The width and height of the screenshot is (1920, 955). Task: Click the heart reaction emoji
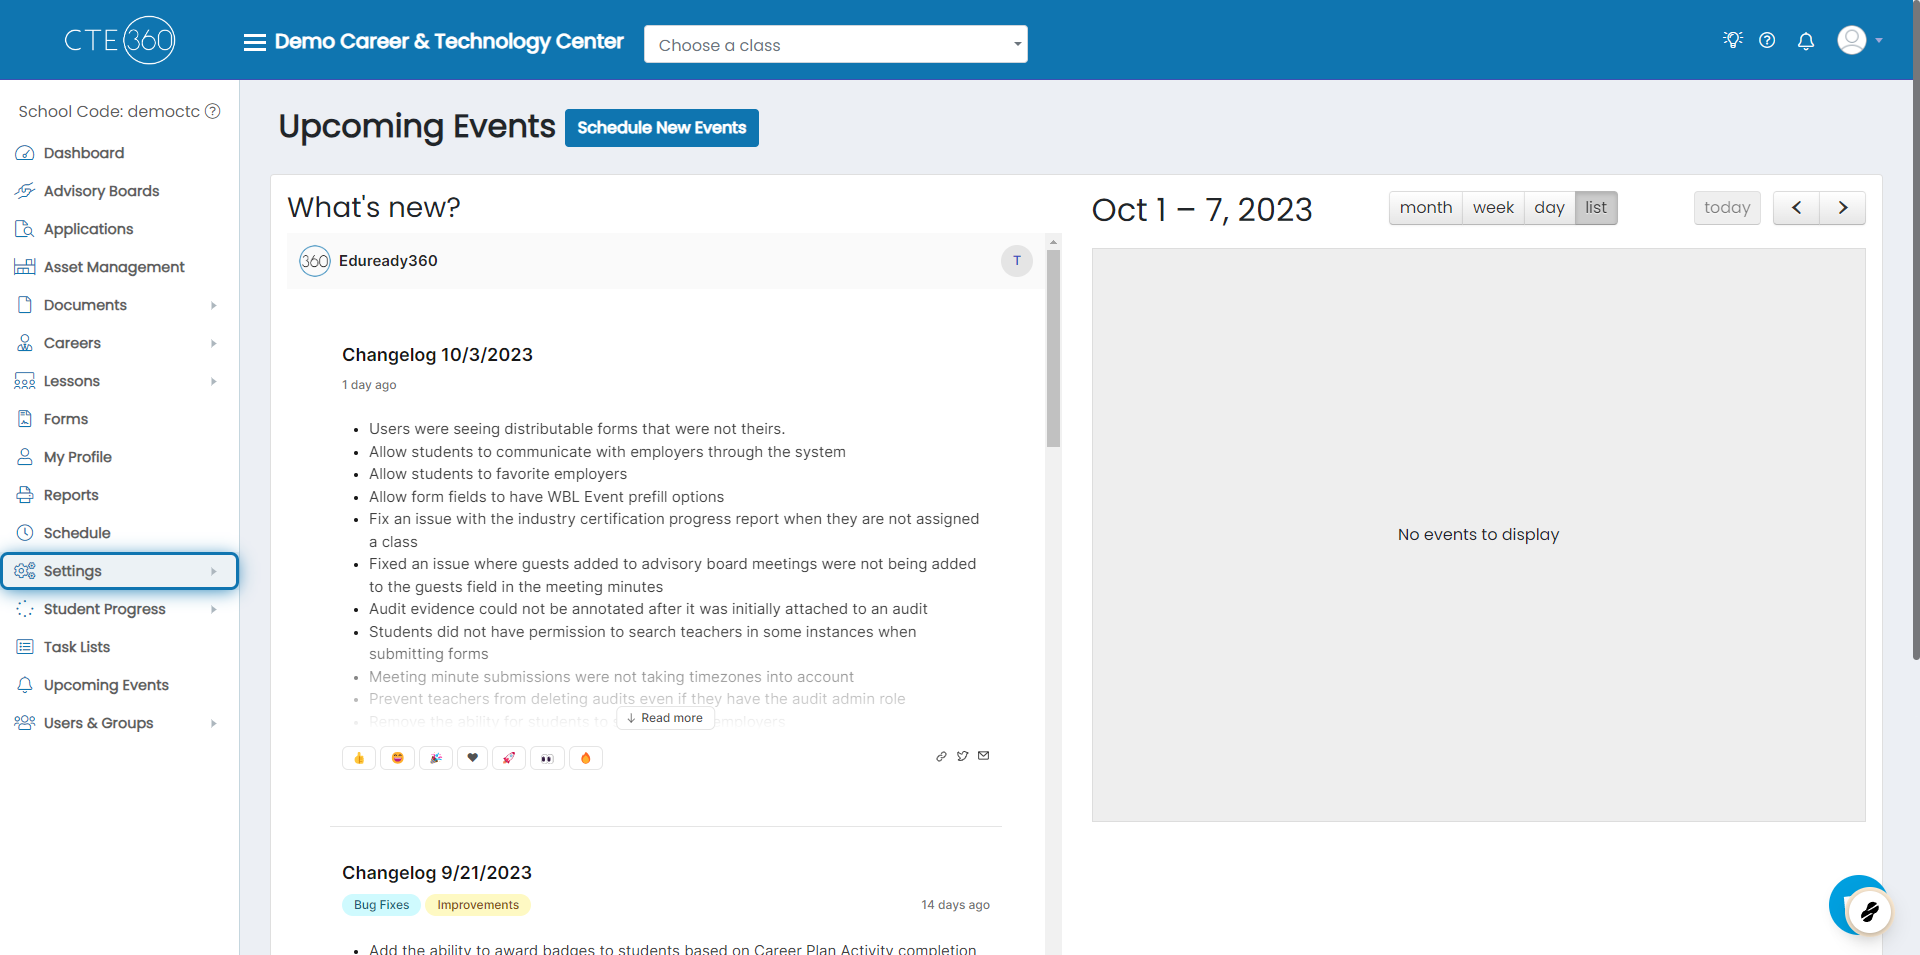click(473, 758)
